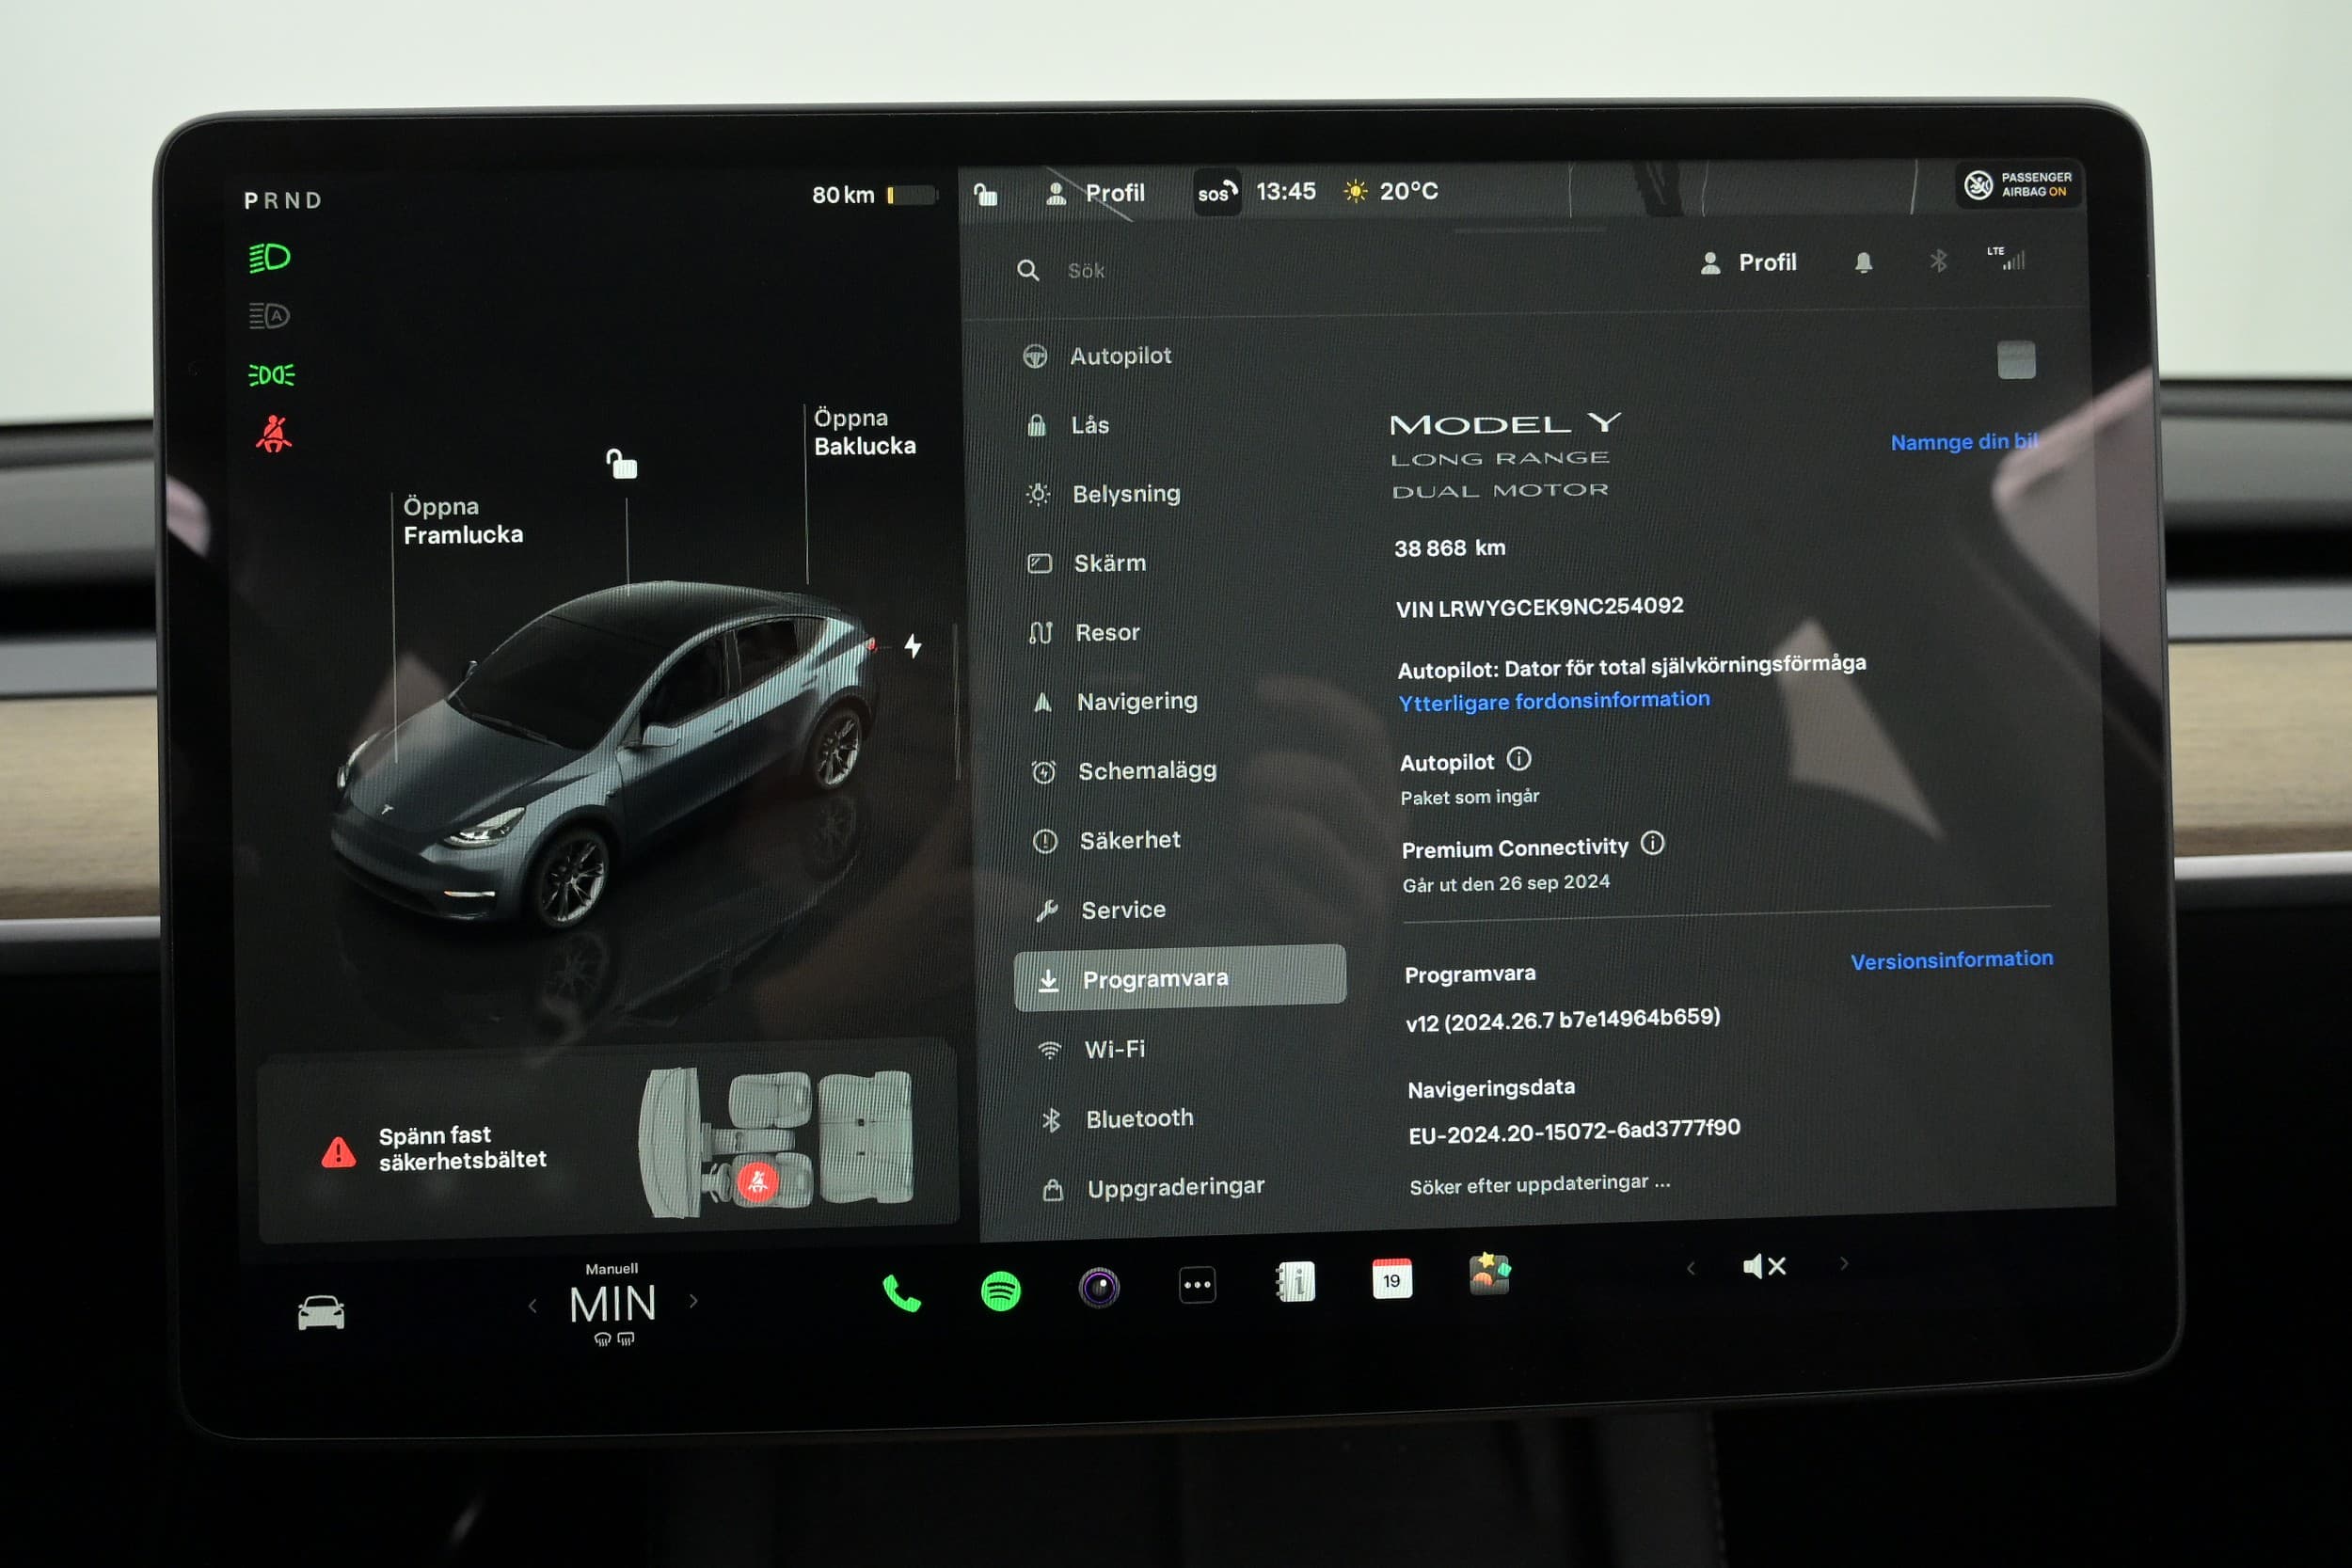Tap the Passenger Airbag ON indicator

[x=2018, y=185]
